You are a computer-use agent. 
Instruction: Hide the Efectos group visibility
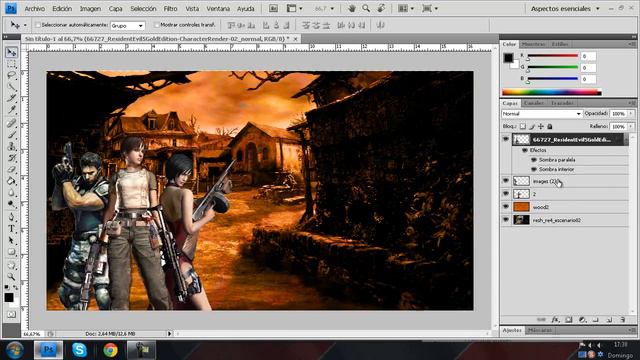click(x=525, y=150)
